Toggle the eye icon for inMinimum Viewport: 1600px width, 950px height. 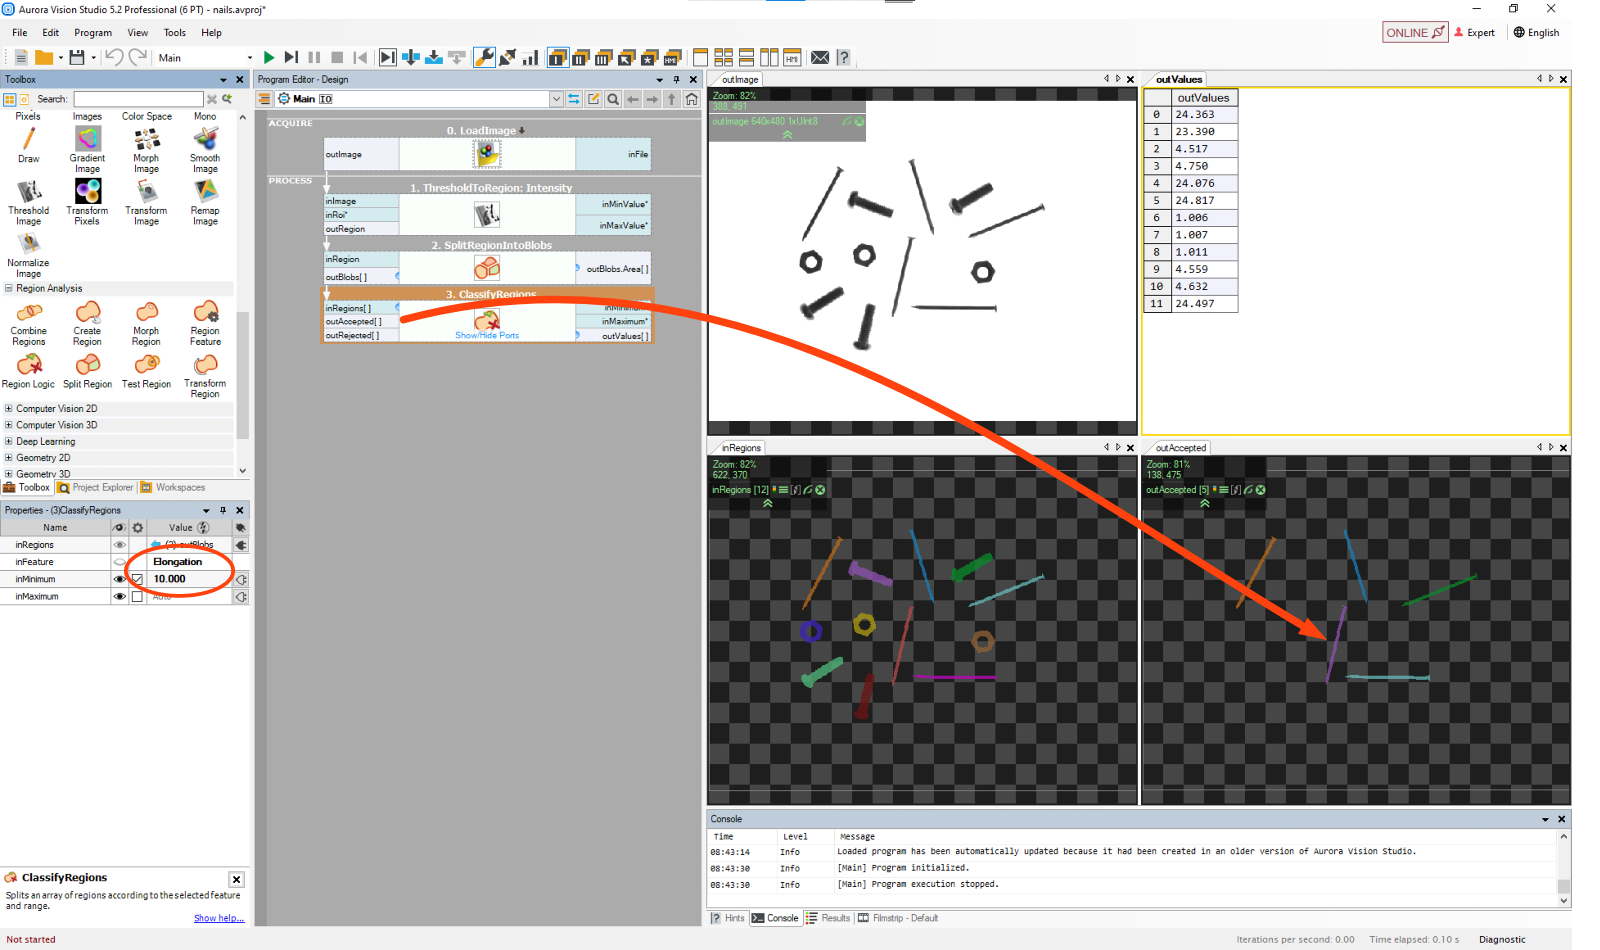[119, 580]
